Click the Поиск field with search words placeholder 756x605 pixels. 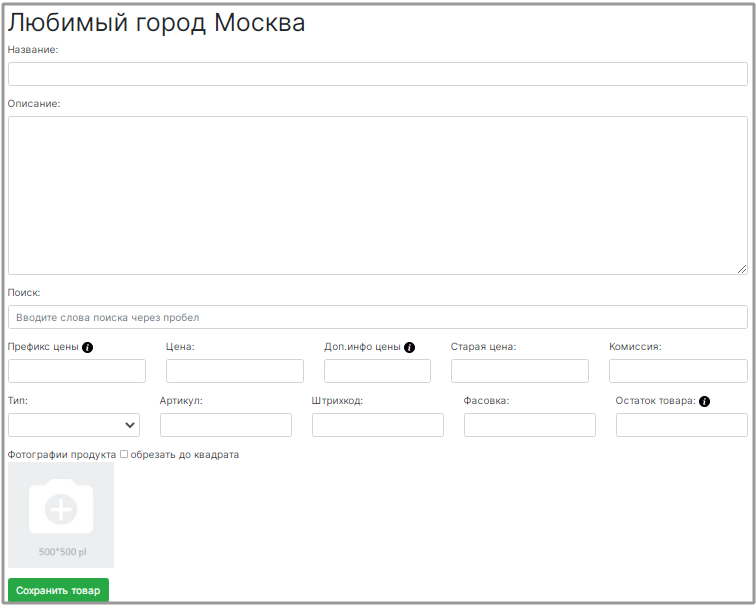pos(378,317)
